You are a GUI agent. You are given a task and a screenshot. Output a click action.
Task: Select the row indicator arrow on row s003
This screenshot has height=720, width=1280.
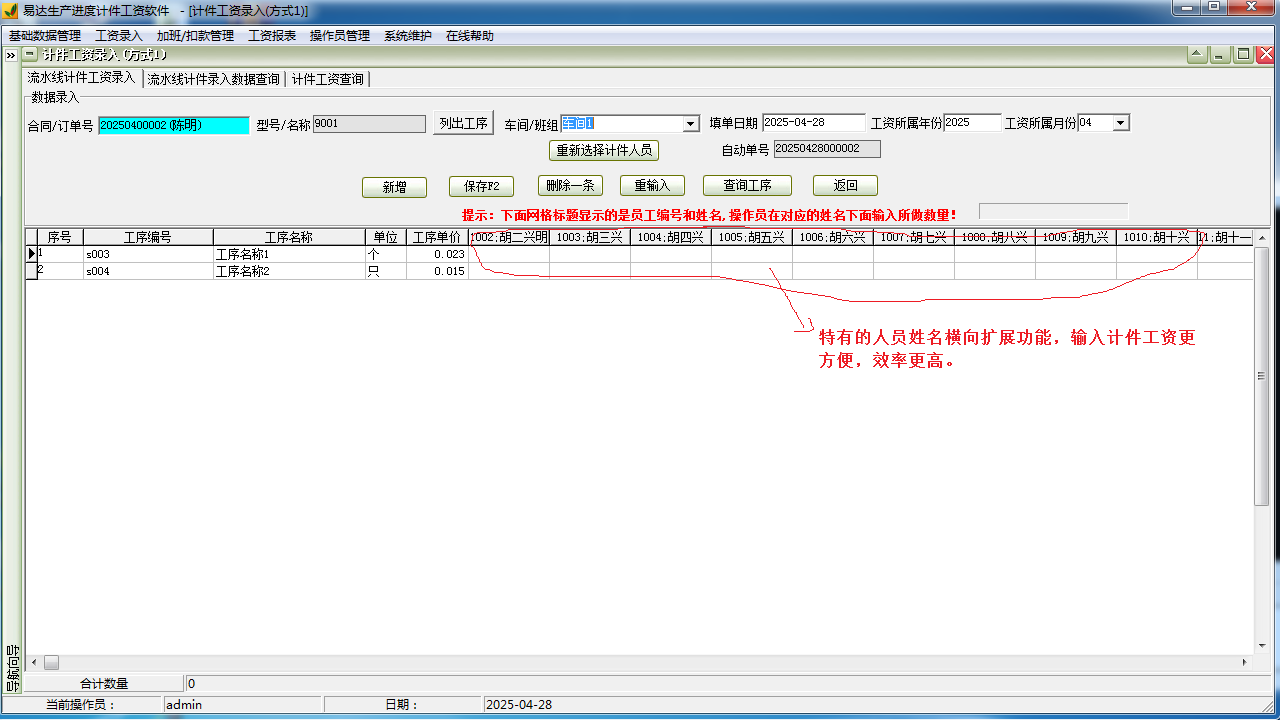(x=33, y=253)
